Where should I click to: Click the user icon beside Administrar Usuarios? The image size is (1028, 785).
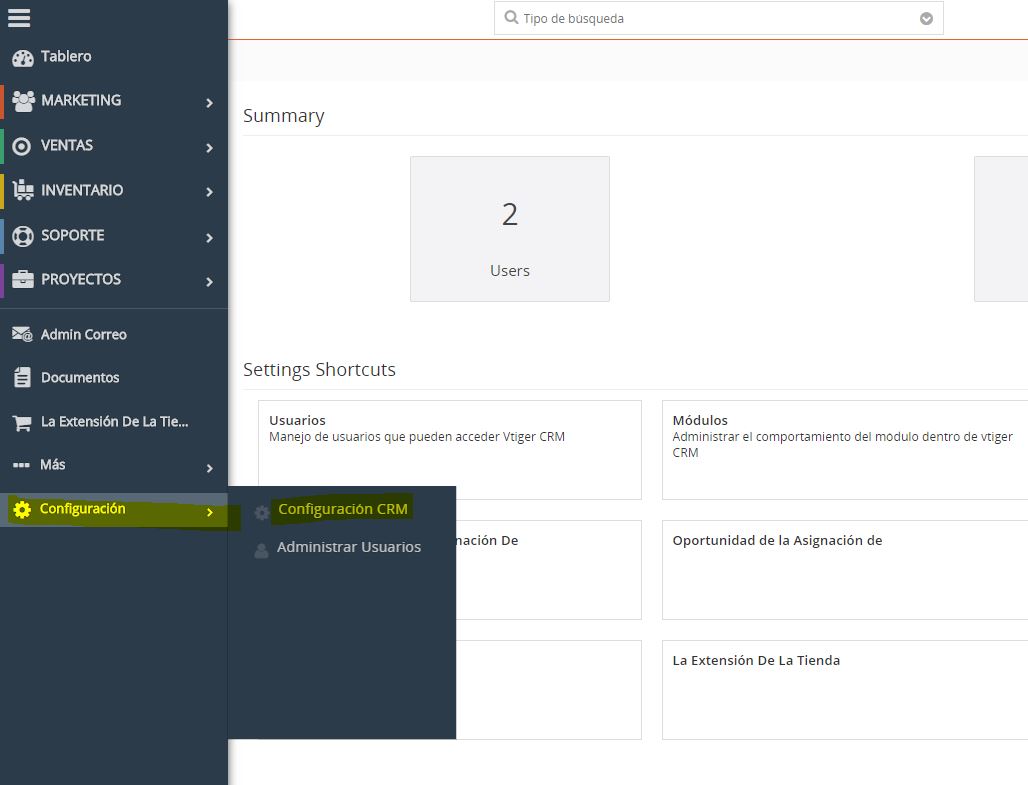[261, 550]
